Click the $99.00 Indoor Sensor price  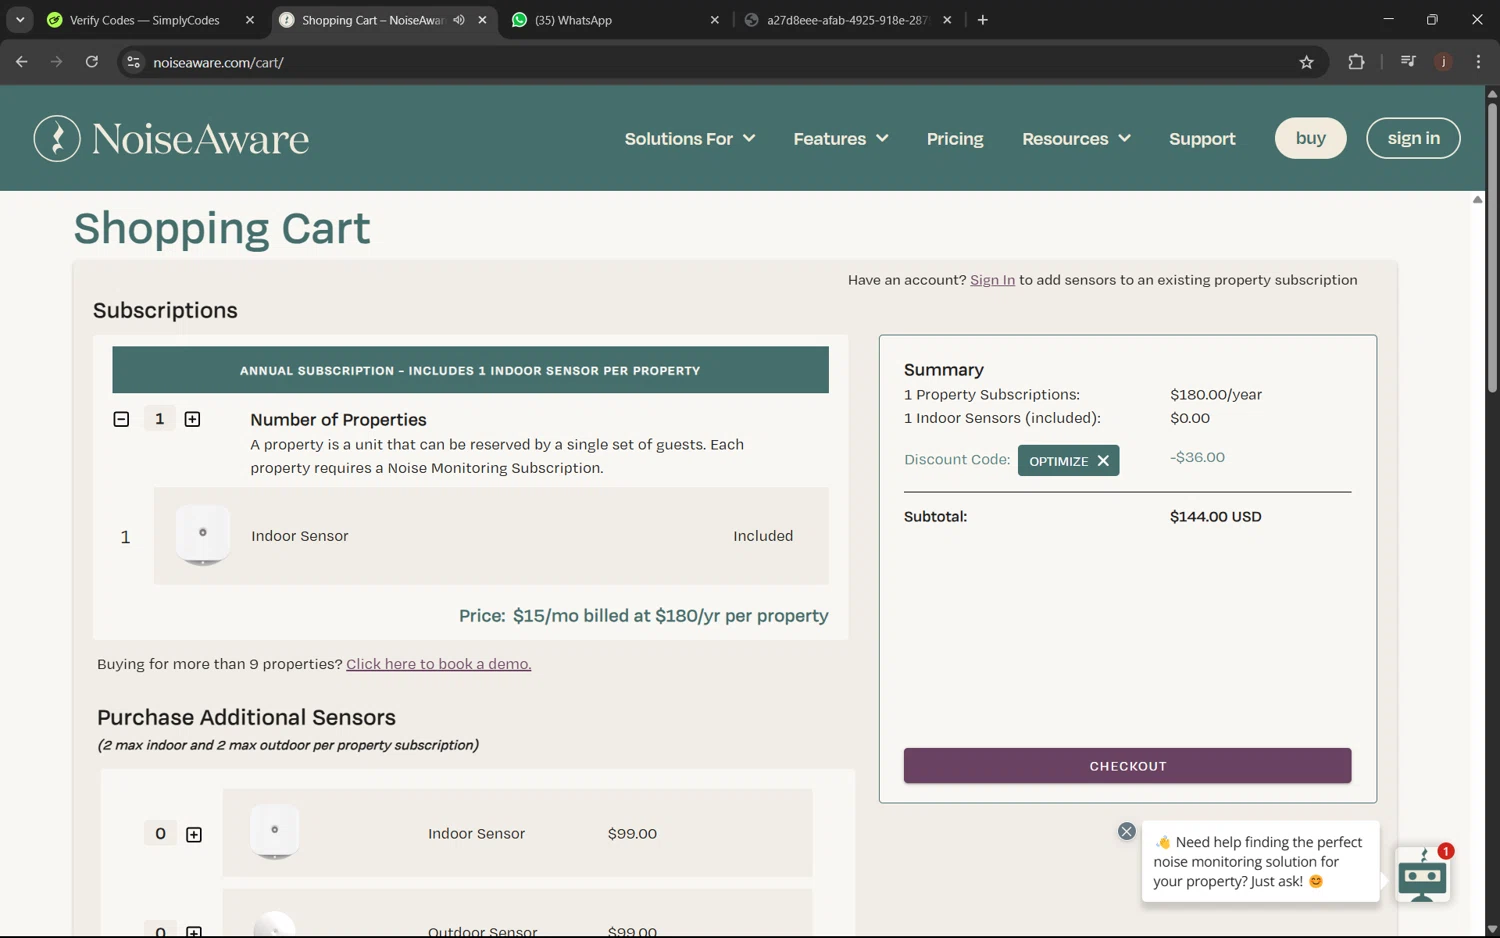coord(632,834)
